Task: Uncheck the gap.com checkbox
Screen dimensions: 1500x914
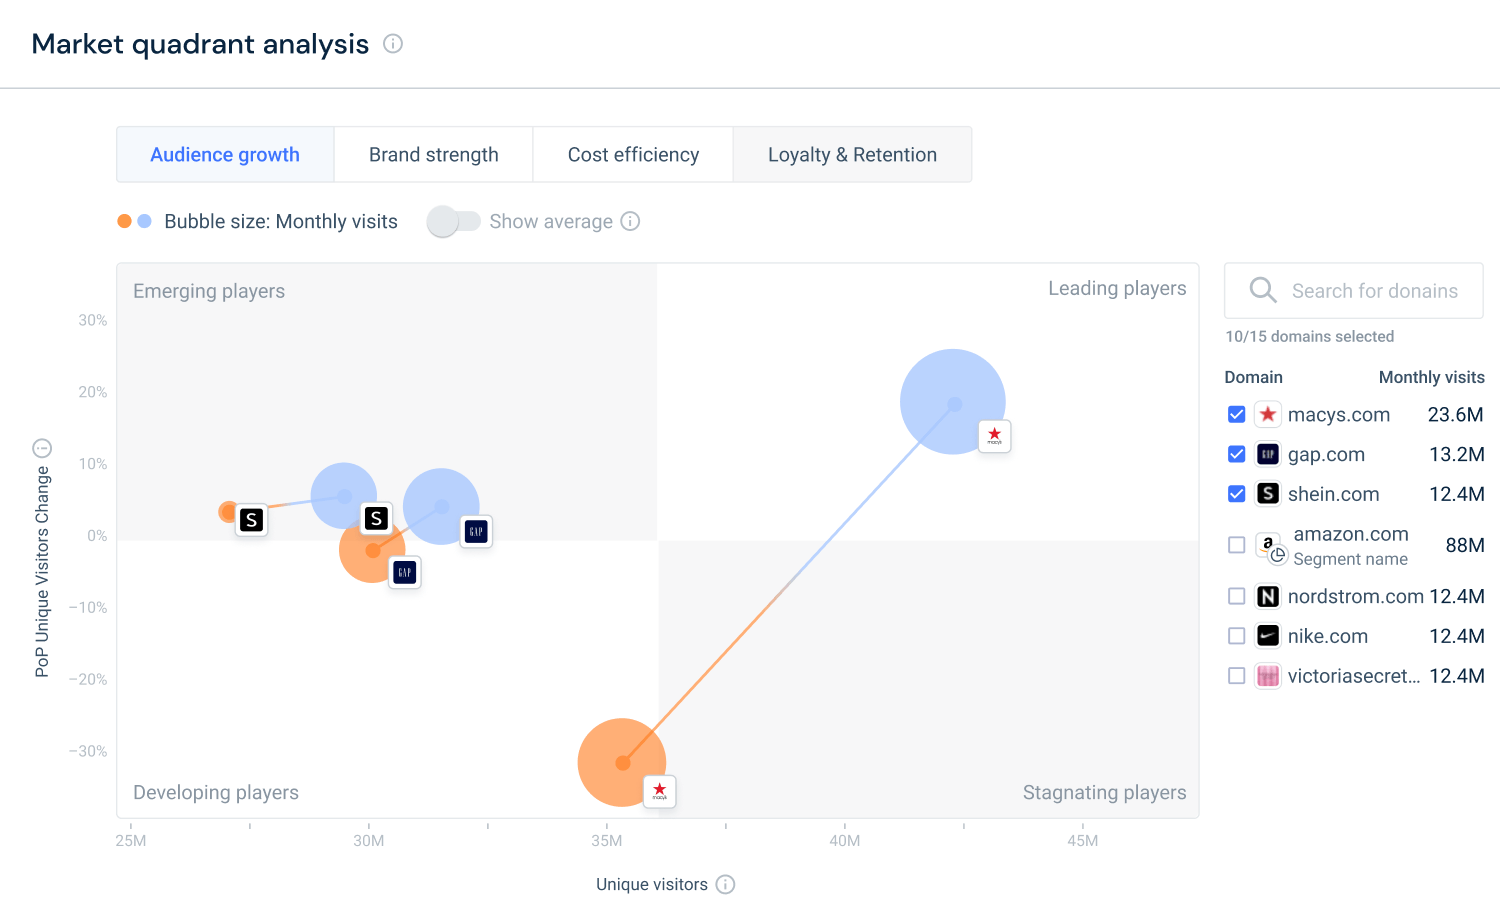Action: 1236,454
